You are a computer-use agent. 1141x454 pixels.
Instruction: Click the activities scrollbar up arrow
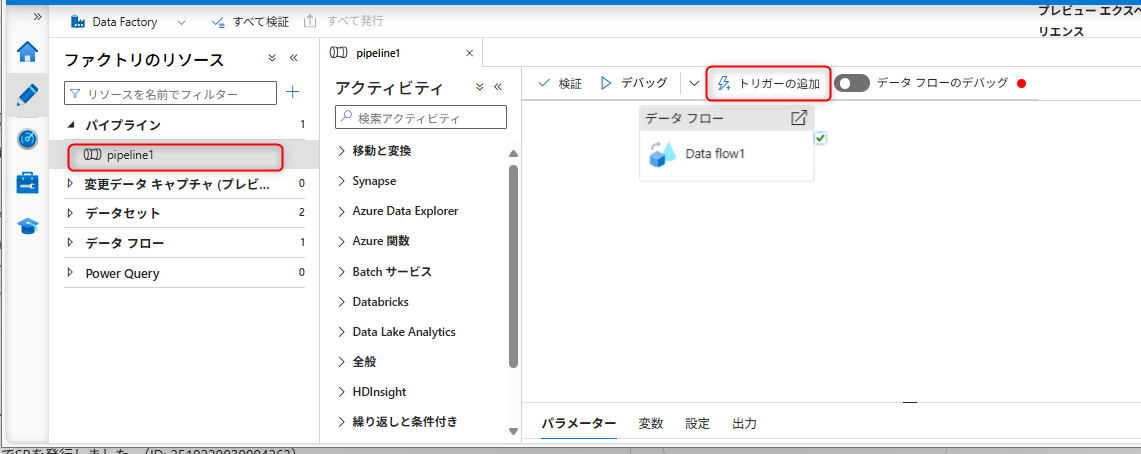(513, 154)
